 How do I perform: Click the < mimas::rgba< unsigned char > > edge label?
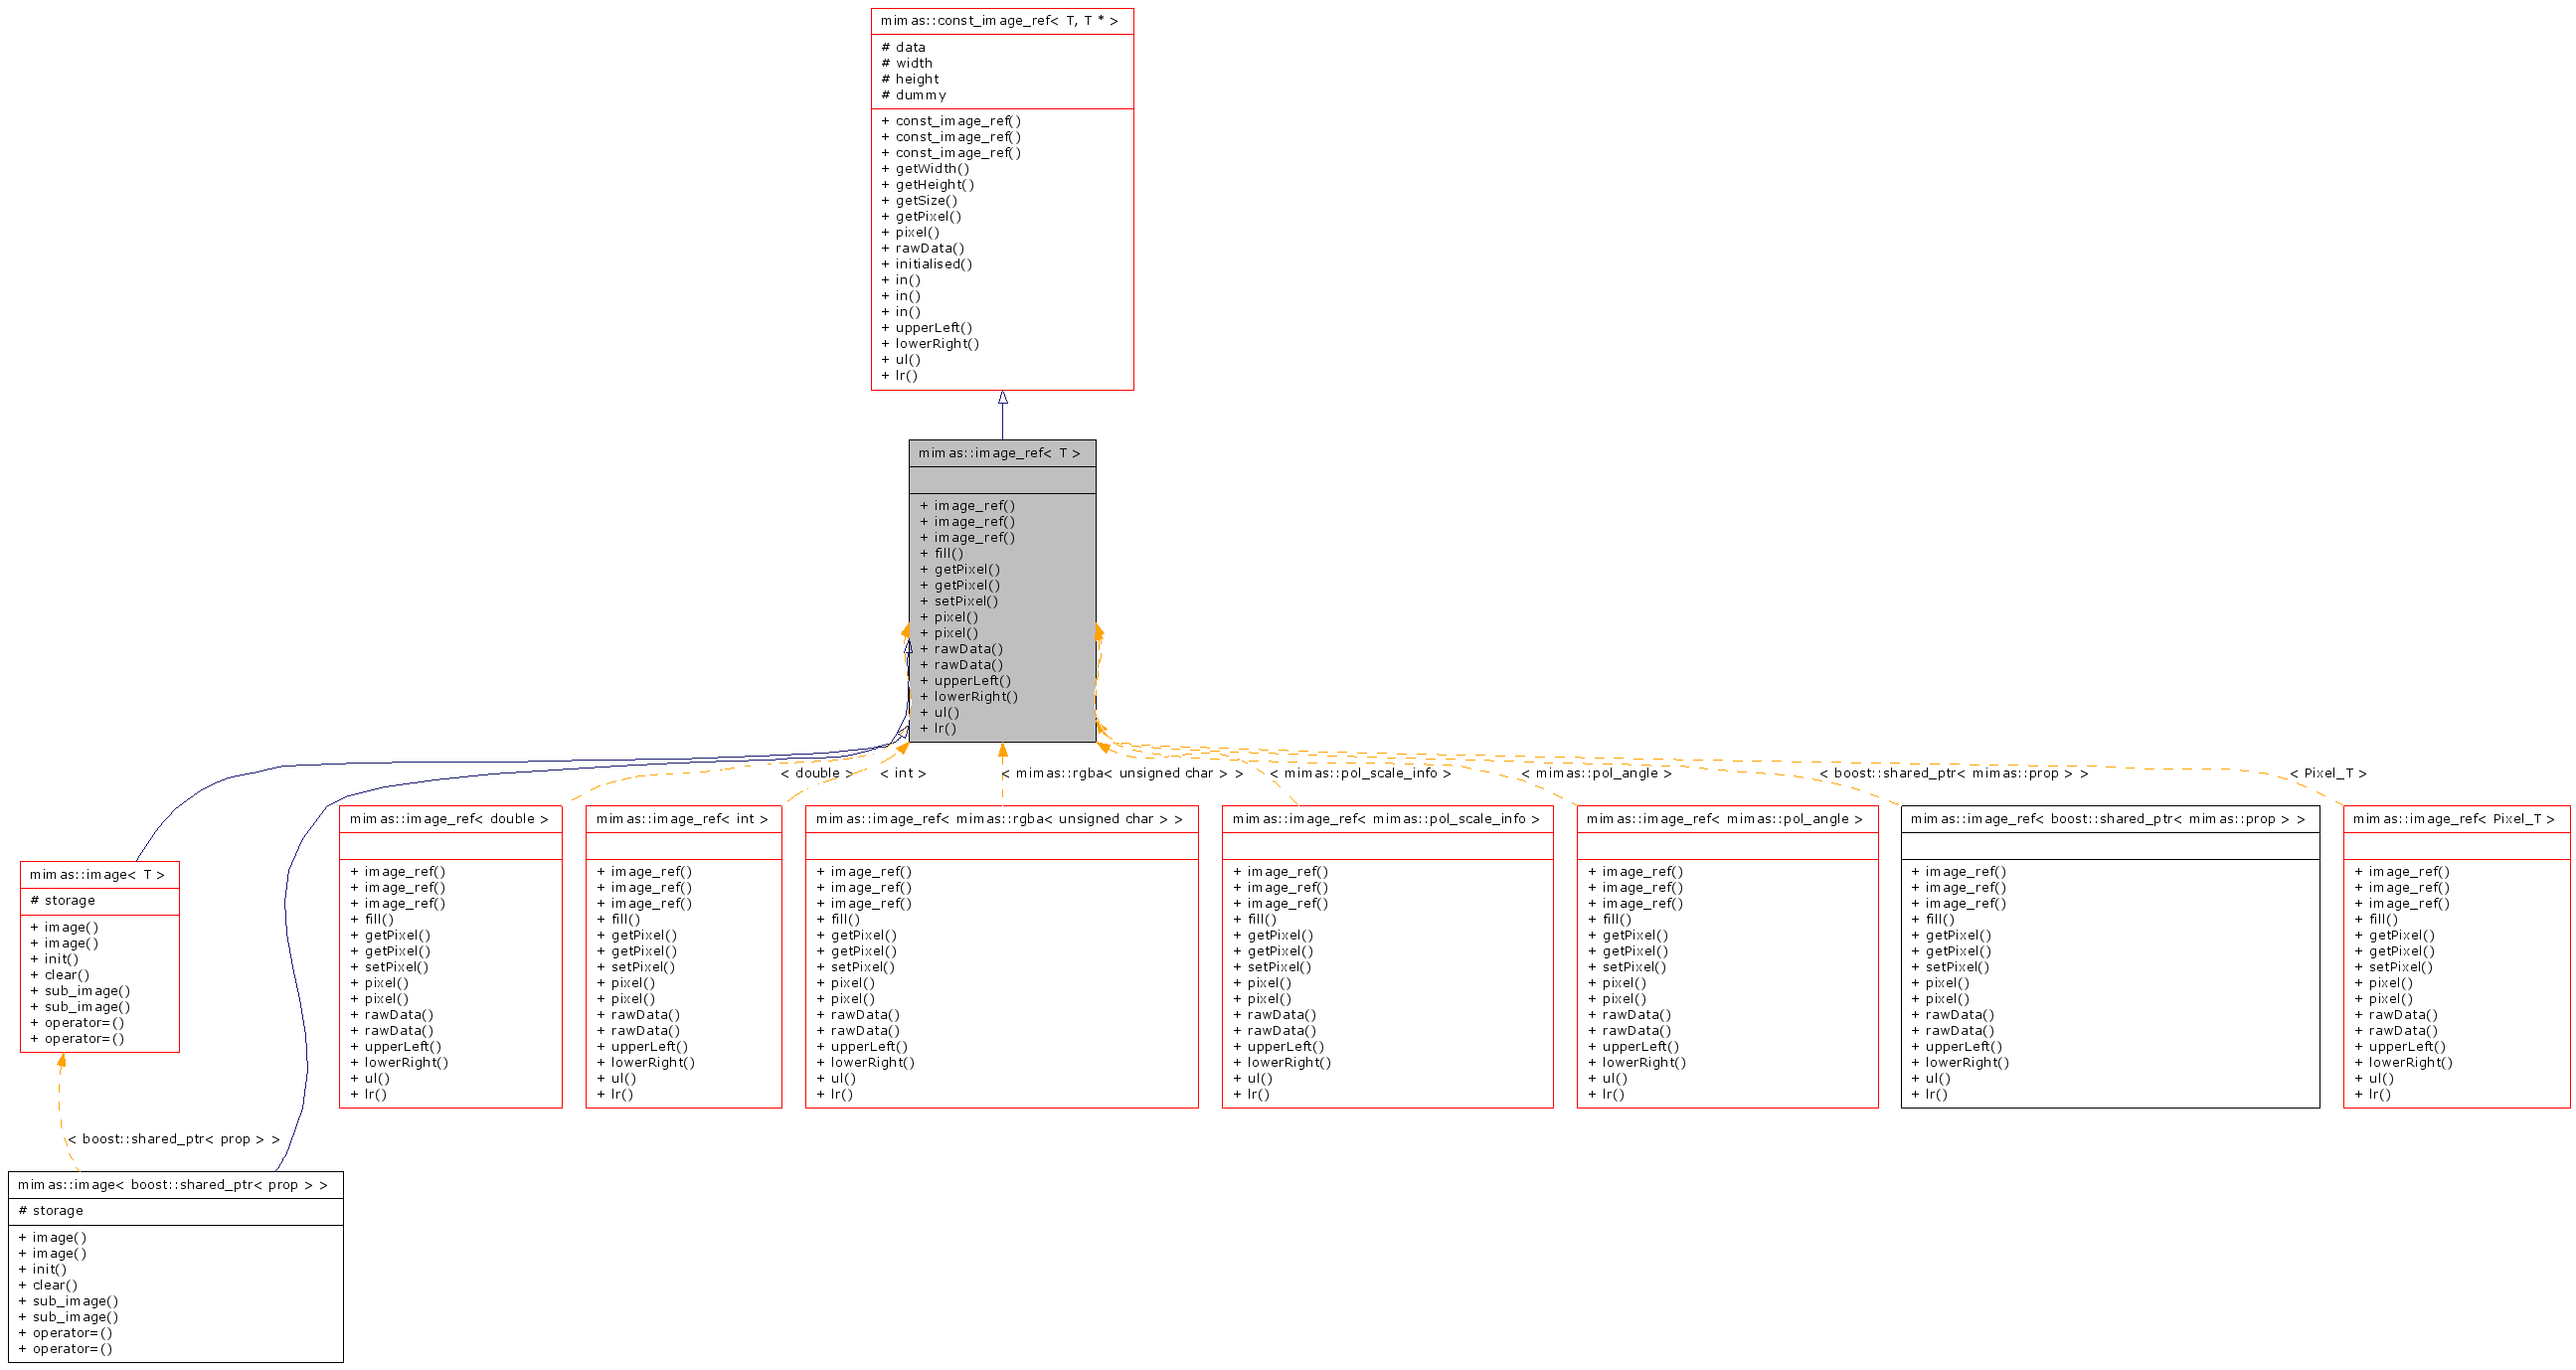click(x=1122, y=773)
